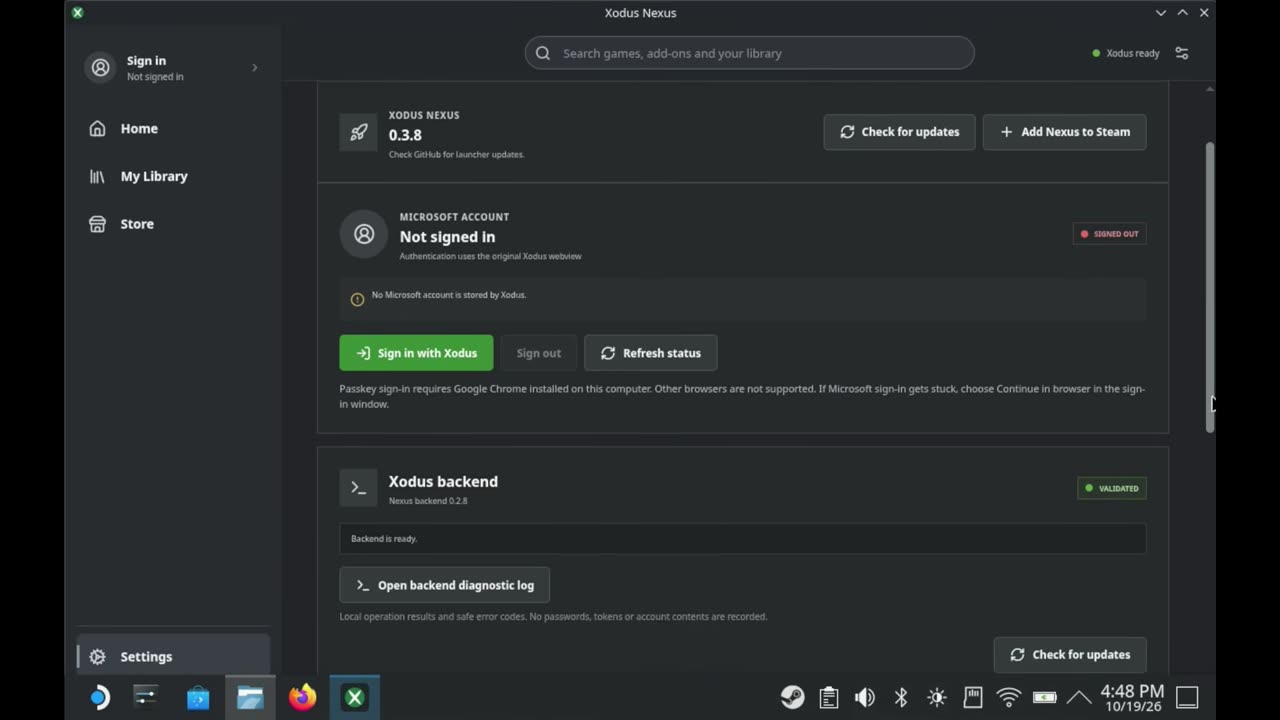Click the Refresh status button

pos(650,353)
